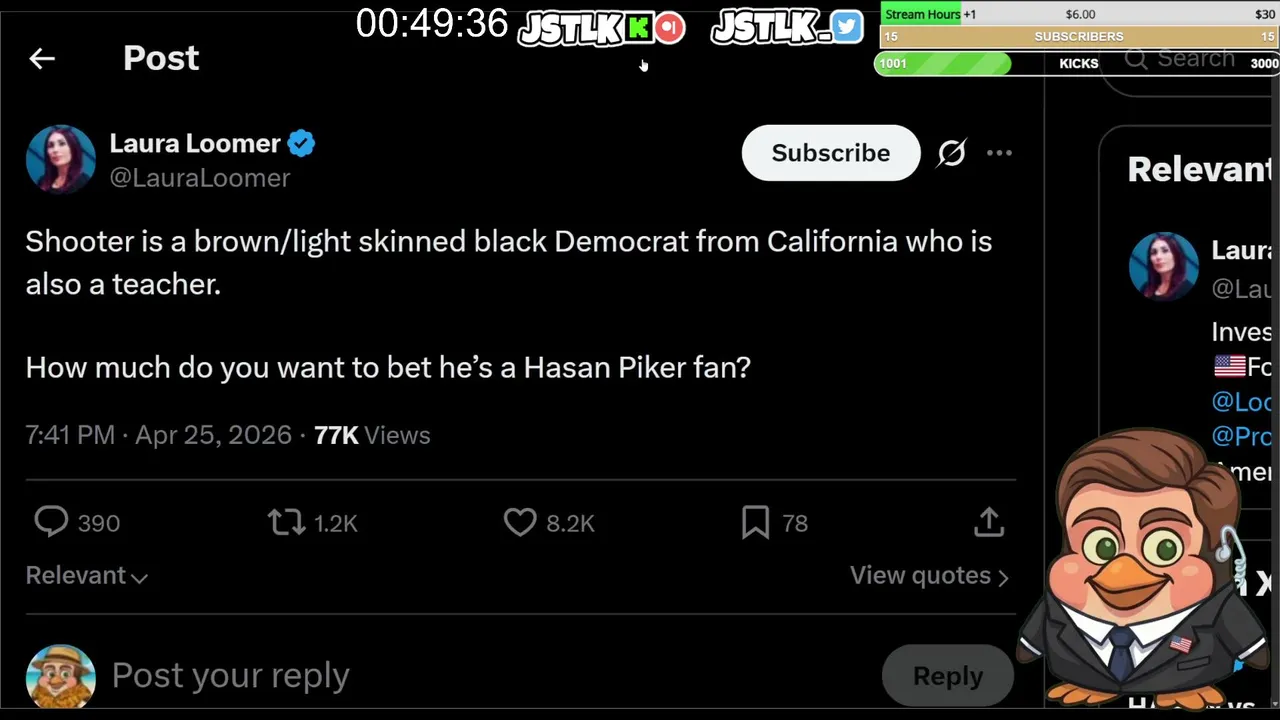Screen dimensions: 1280x720
Task: Click the repost icon
Action: tap(286, 522)
